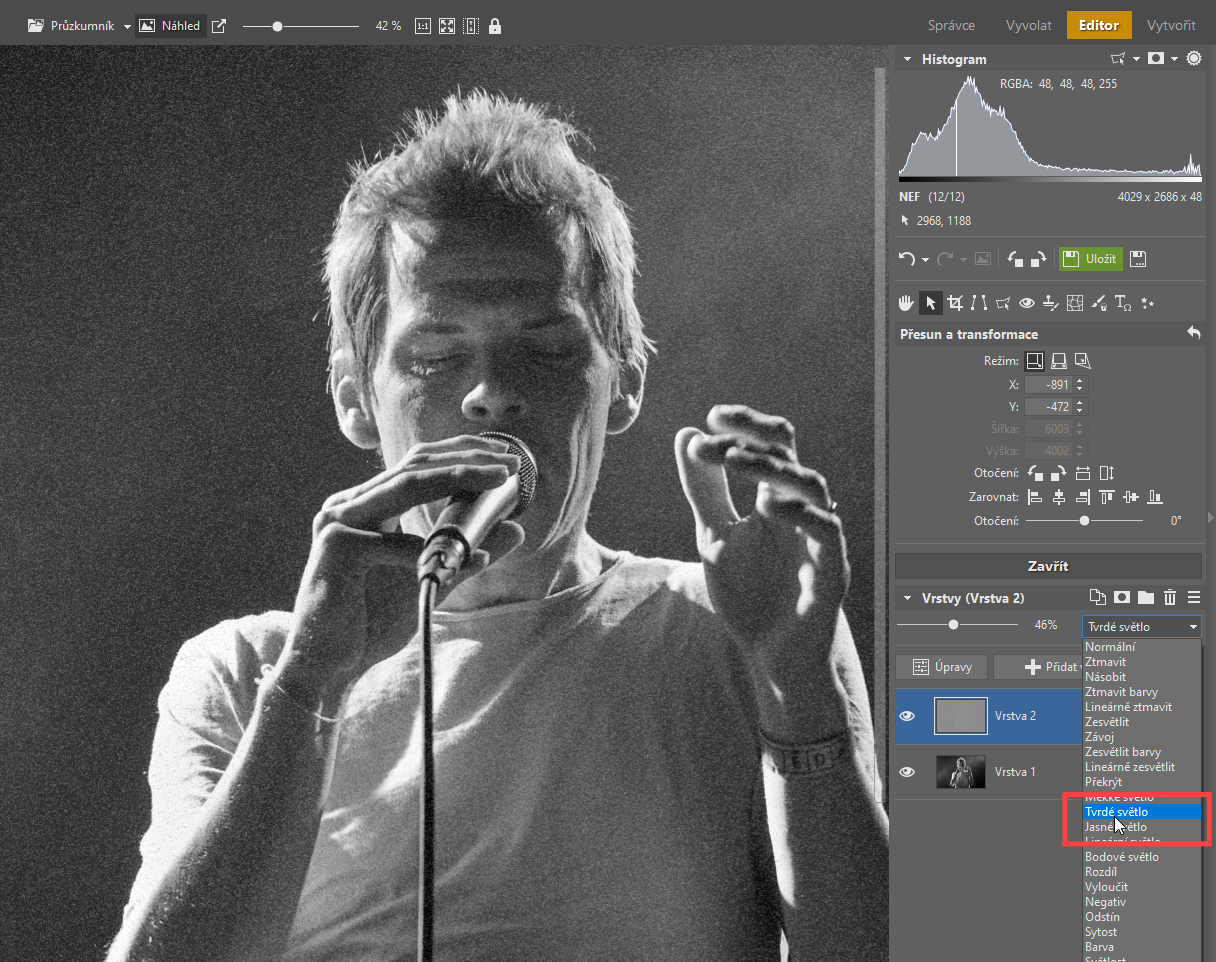Image resolution: width=1216 pixels, height=962 pixels.
Task: Open the blend mode combo box Tvrdé světlo
Action: click(1142, 627)
